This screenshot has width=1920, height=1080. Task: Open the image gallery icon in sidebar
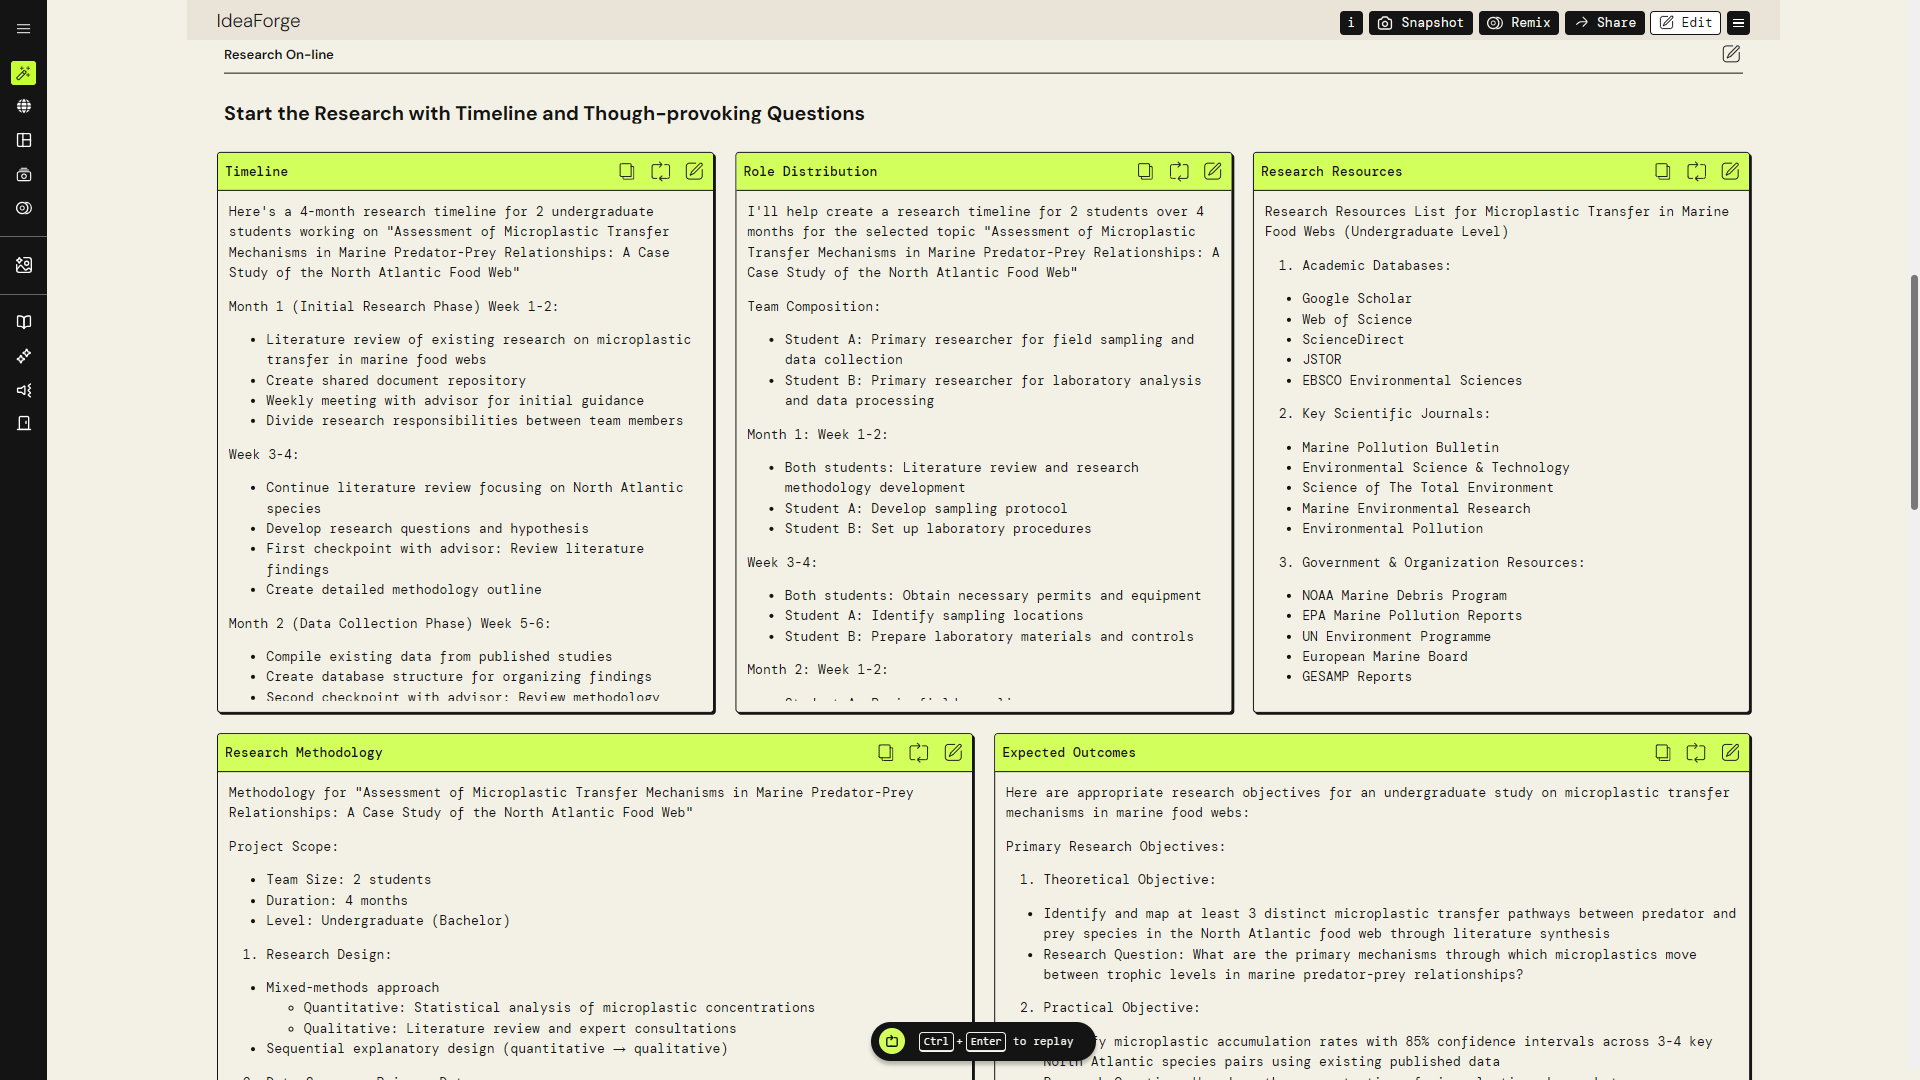[x=24, y=265]
